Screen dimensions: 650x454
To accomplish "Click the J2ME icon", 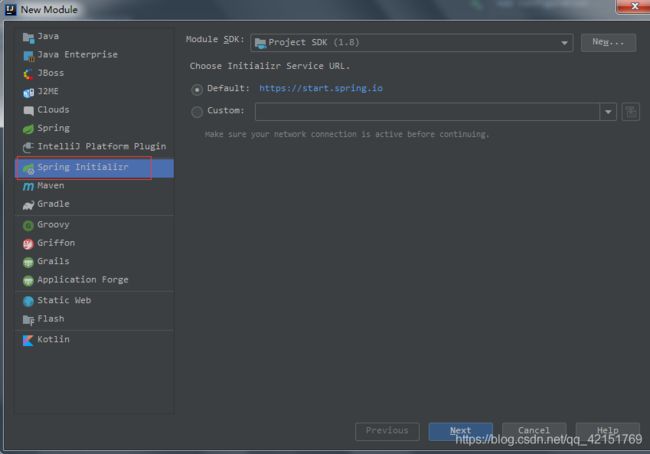I will coord(28,92).
